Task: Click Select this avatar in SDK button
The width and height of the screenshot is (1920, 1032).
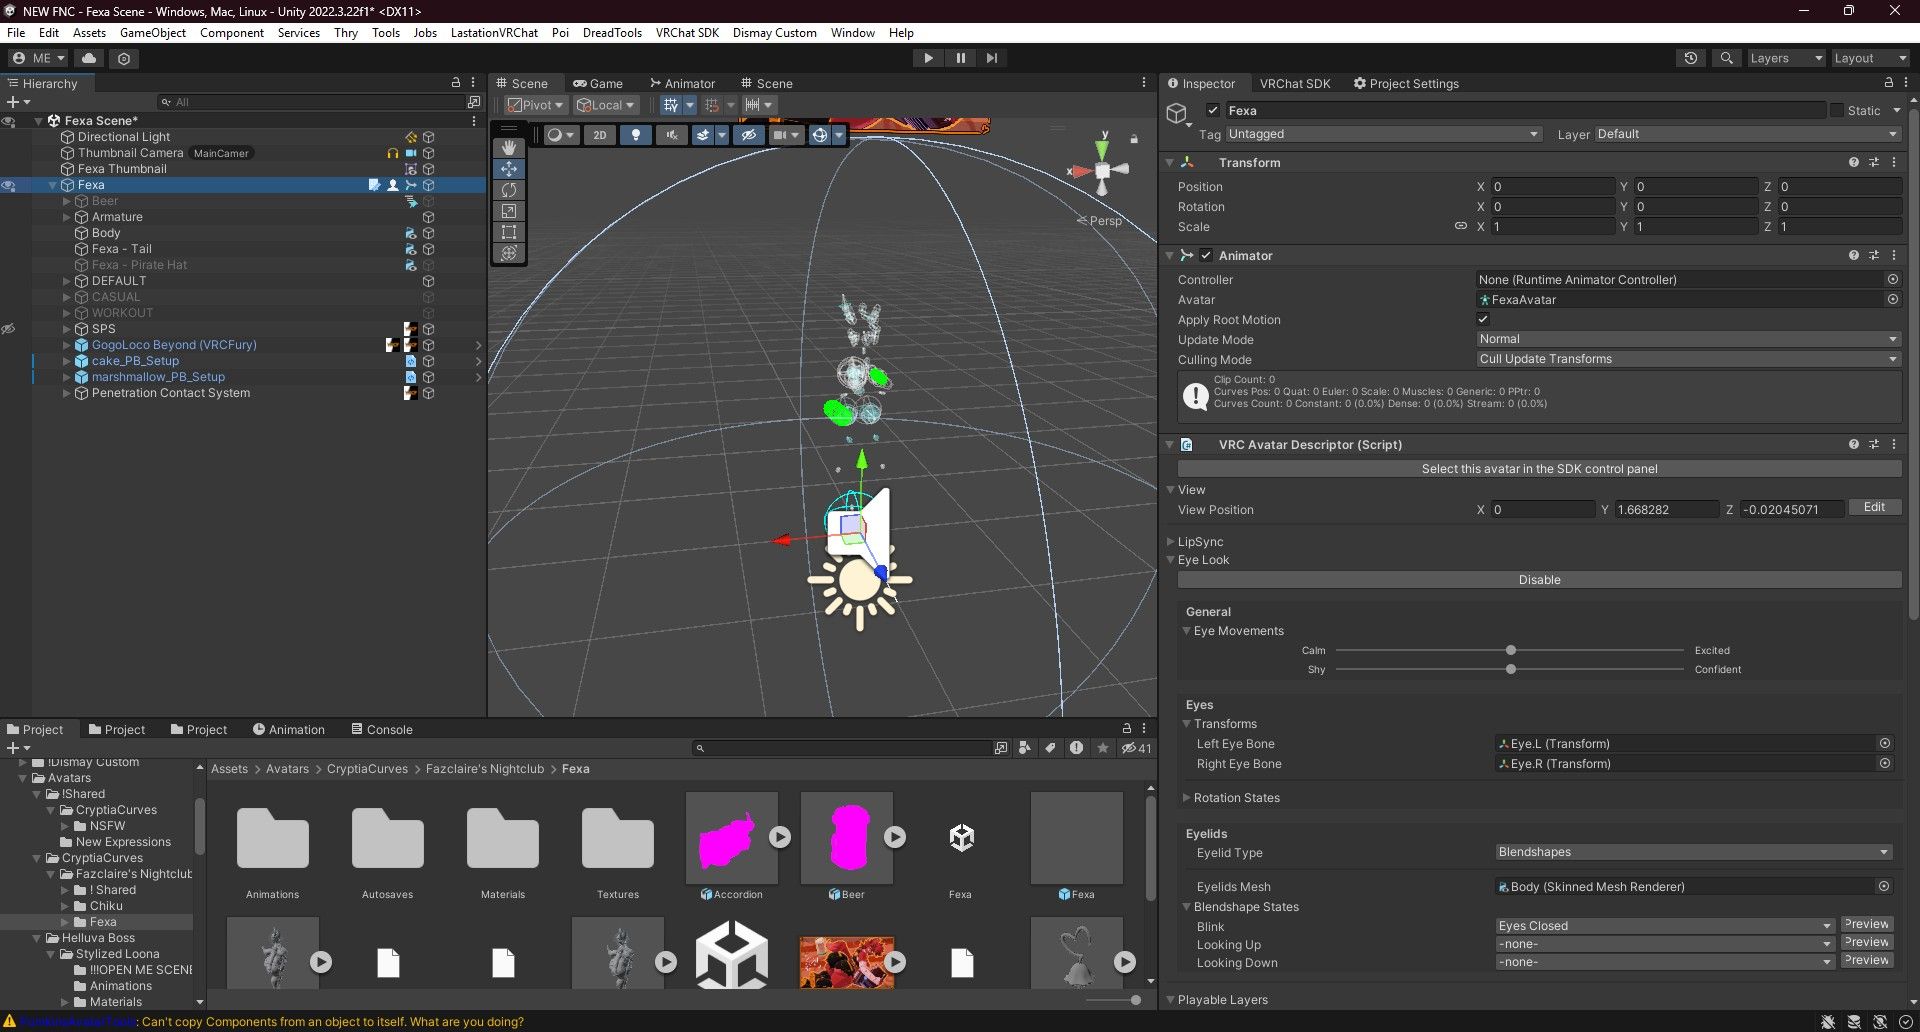Action: pyautogui.click(x=1539, y=469)
